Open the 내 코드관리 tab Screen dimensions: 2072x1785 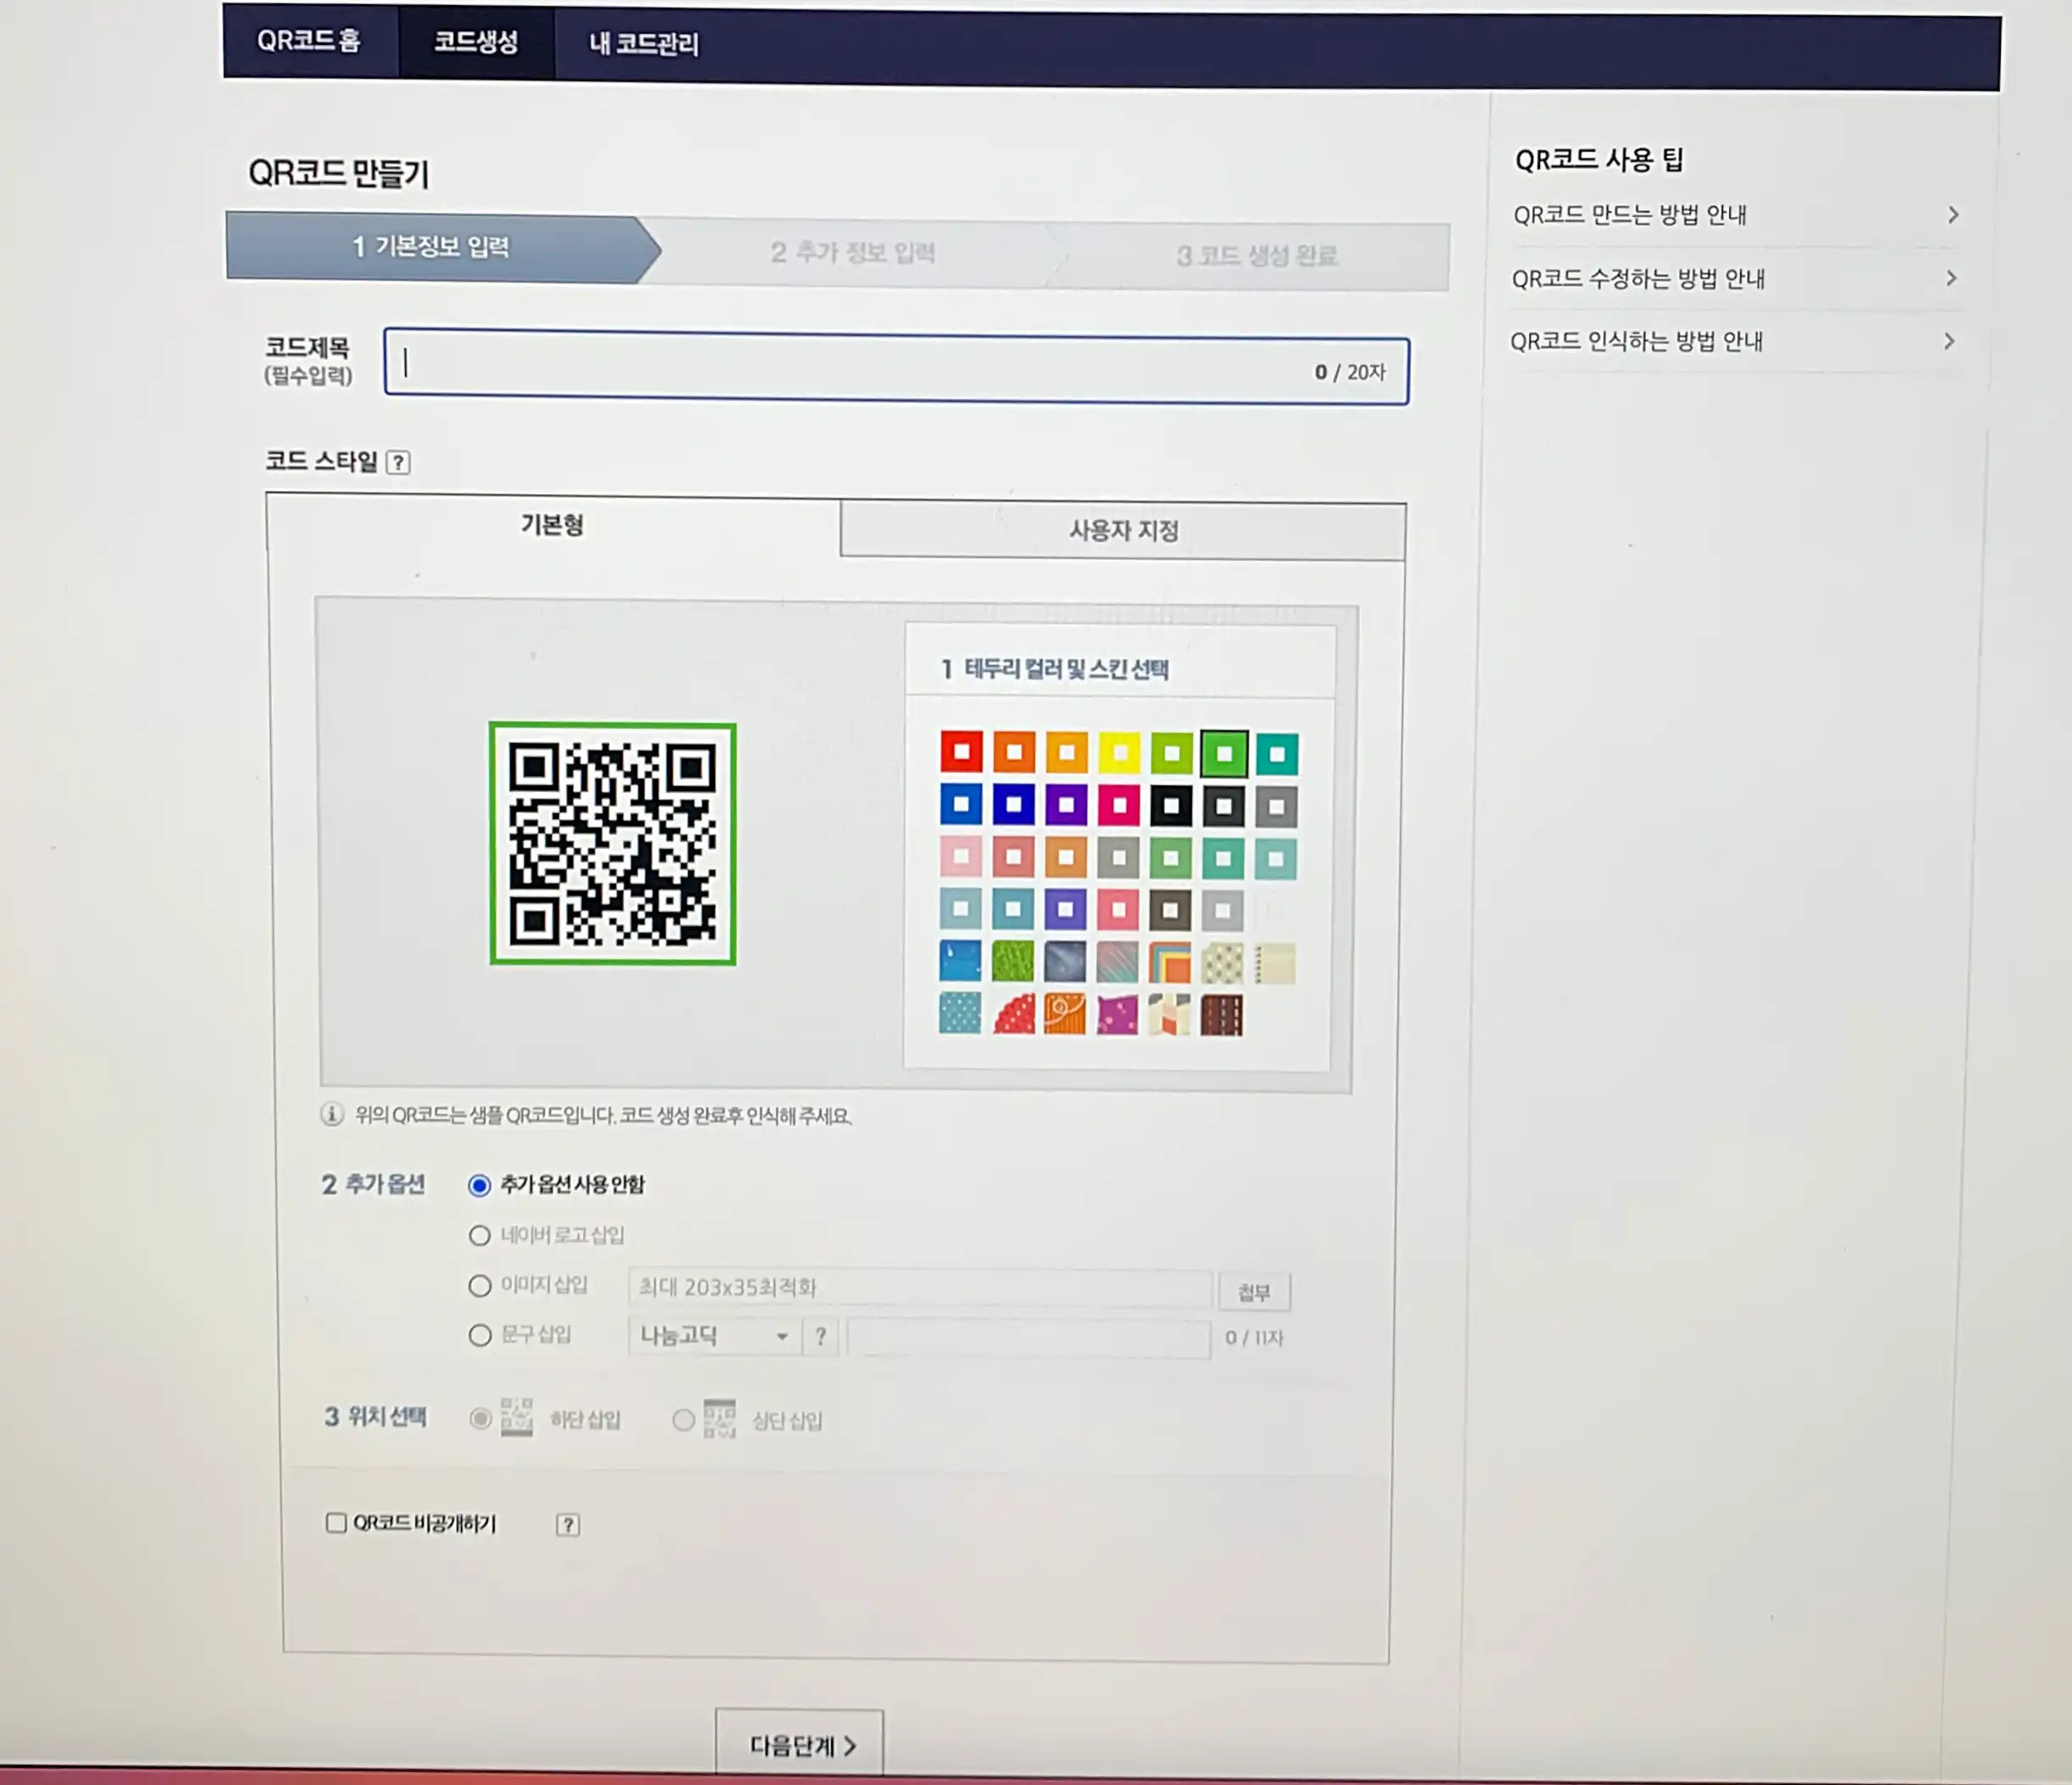coord(644,44)
